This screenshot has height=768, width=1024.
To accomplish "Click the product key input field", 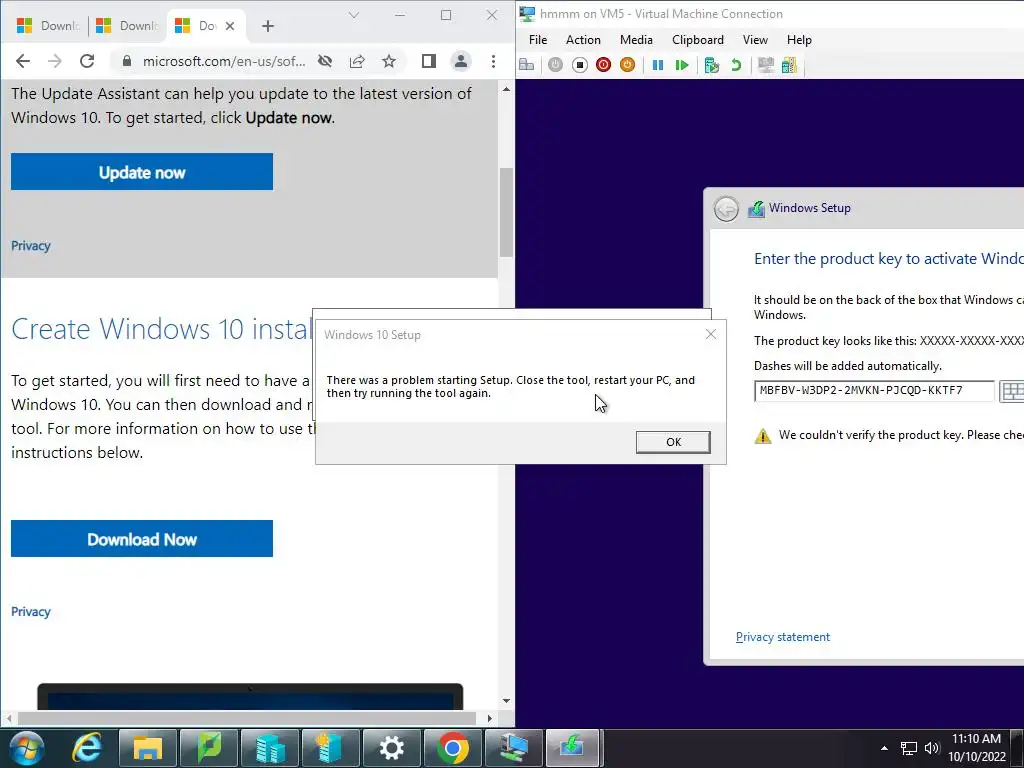I will coord(874,391).
